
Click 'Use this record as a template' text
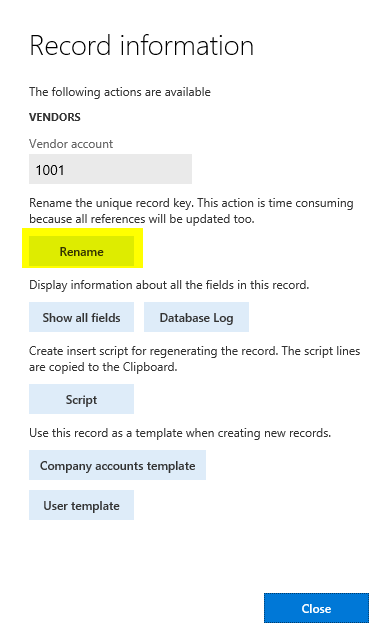tap(180, 433)
